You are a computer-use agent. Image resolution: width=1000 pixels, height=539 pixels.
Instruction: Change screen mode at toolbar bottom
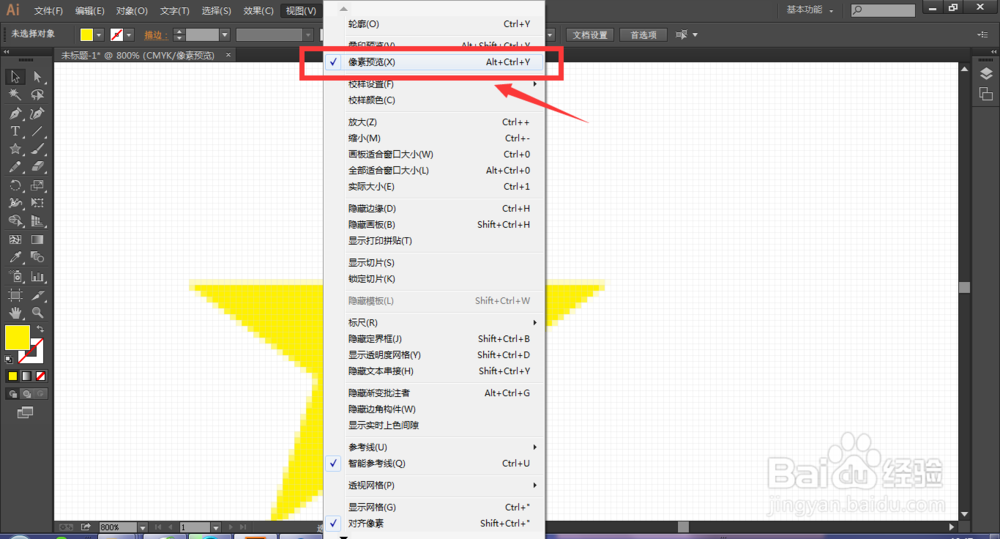[25, 413]
